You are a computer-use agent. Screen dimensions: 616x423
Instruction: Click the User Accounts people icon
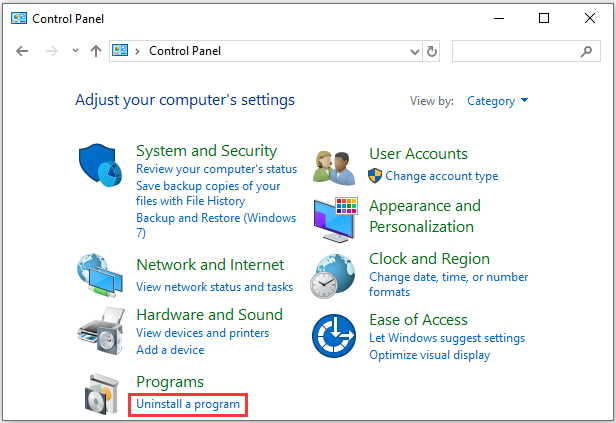tap(334, 168)
